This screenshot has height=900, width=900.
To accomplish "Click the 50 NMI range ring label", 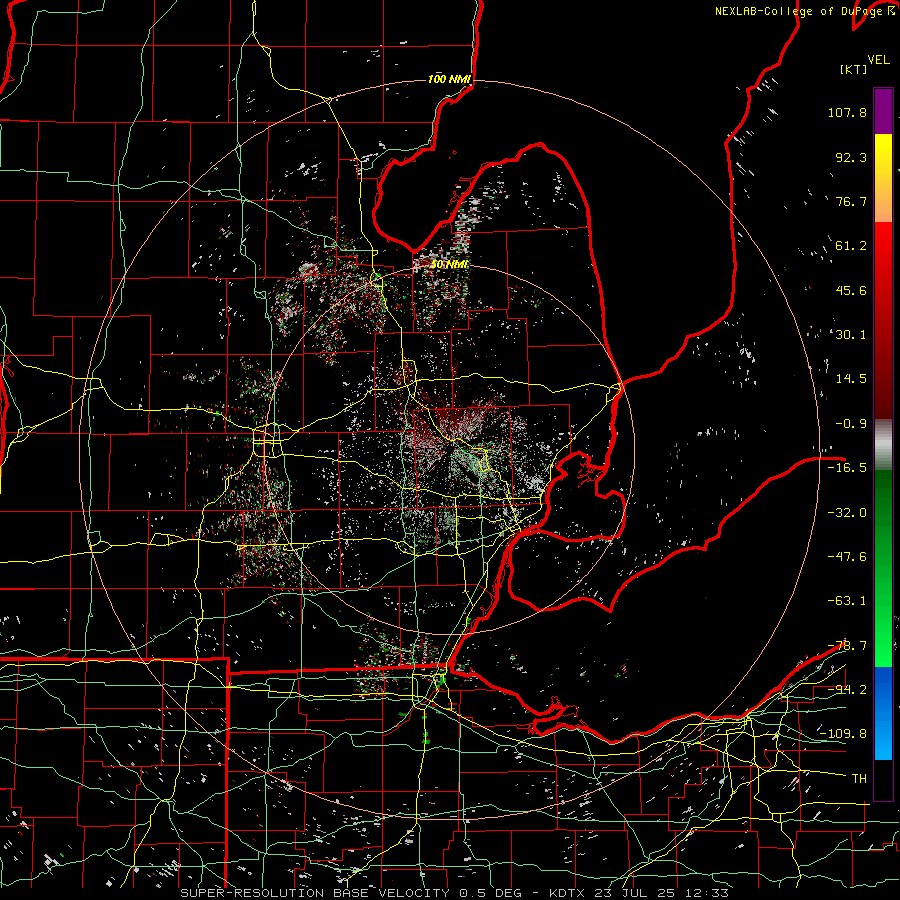I will click(449, 265).
